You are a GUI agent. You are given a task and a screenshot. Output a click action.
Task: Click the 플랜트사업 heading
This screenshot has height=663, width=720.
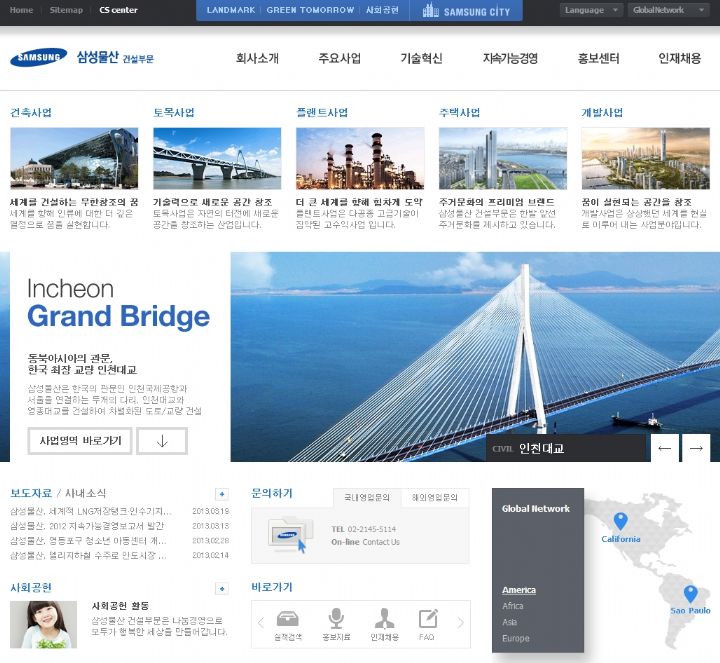(x=322, y=112)
